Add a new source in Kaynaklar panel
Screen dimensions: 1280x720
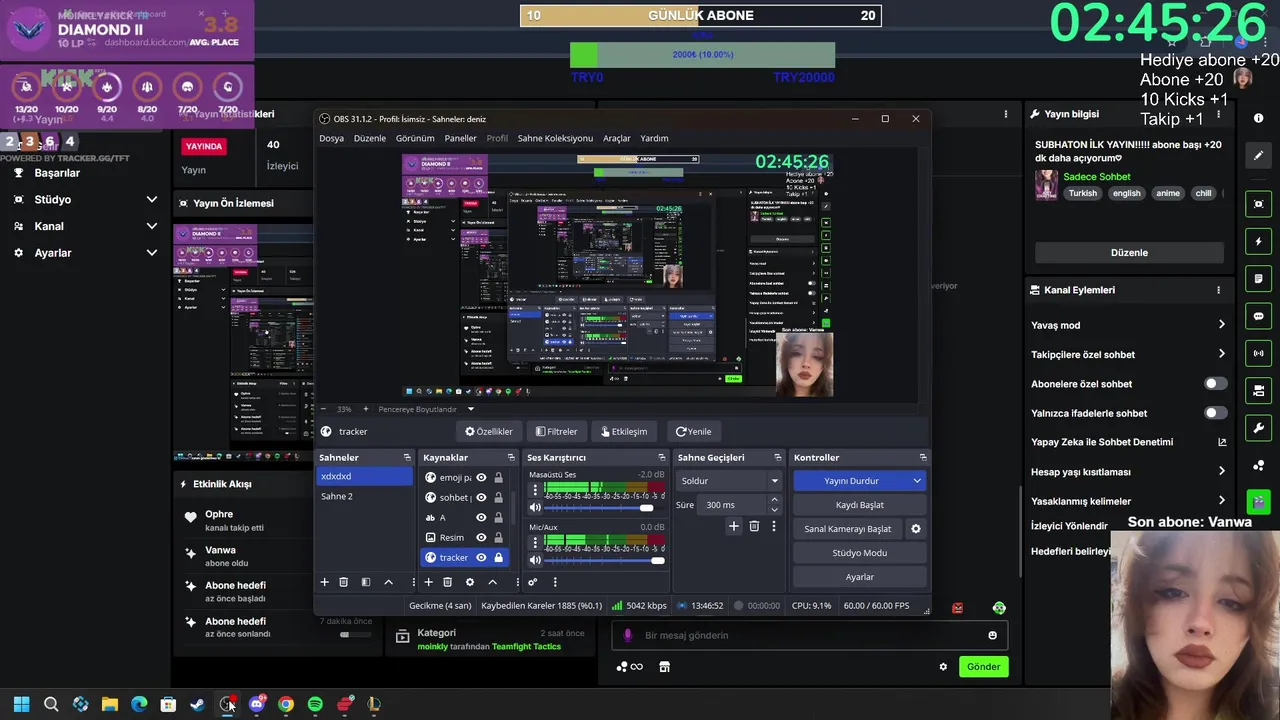click(x=428, y=582)
